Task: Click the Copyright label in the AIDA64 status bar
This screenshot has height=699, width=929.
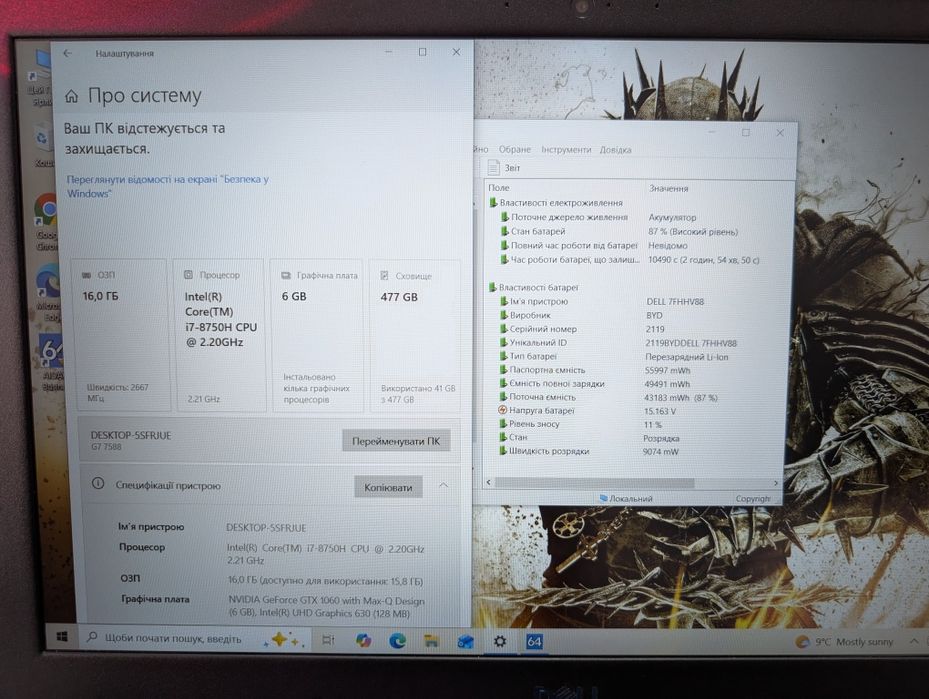Action: [x=752, y=499]
